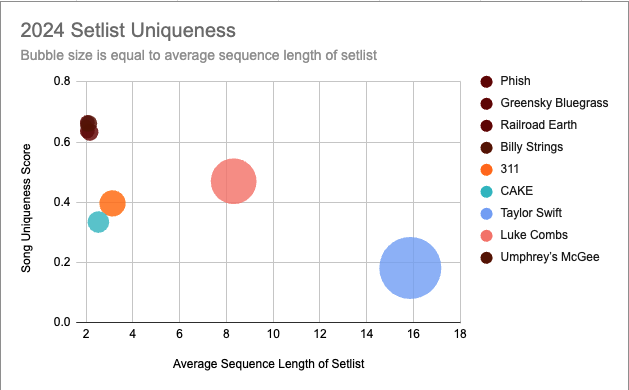This screenshot has width=629, height=390.
Task: Click the pink Luke Combs legend dot
Action: [486, 236]
